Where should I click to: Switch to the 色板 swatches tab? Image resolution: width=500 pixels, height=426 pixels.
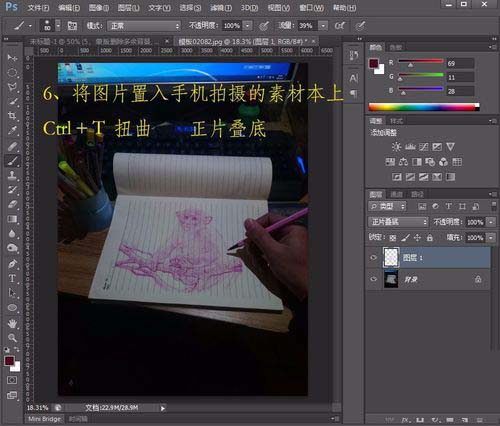(396, 47)
